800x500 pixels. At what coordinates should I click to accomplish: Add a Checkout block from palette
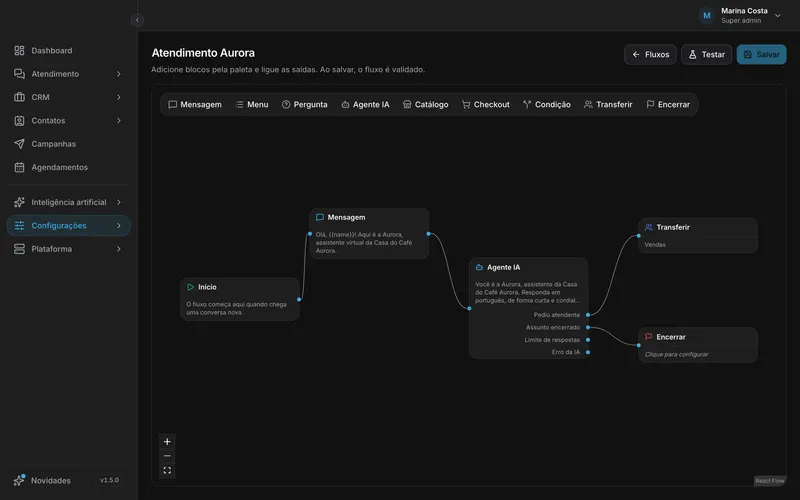tap(486, 105)
